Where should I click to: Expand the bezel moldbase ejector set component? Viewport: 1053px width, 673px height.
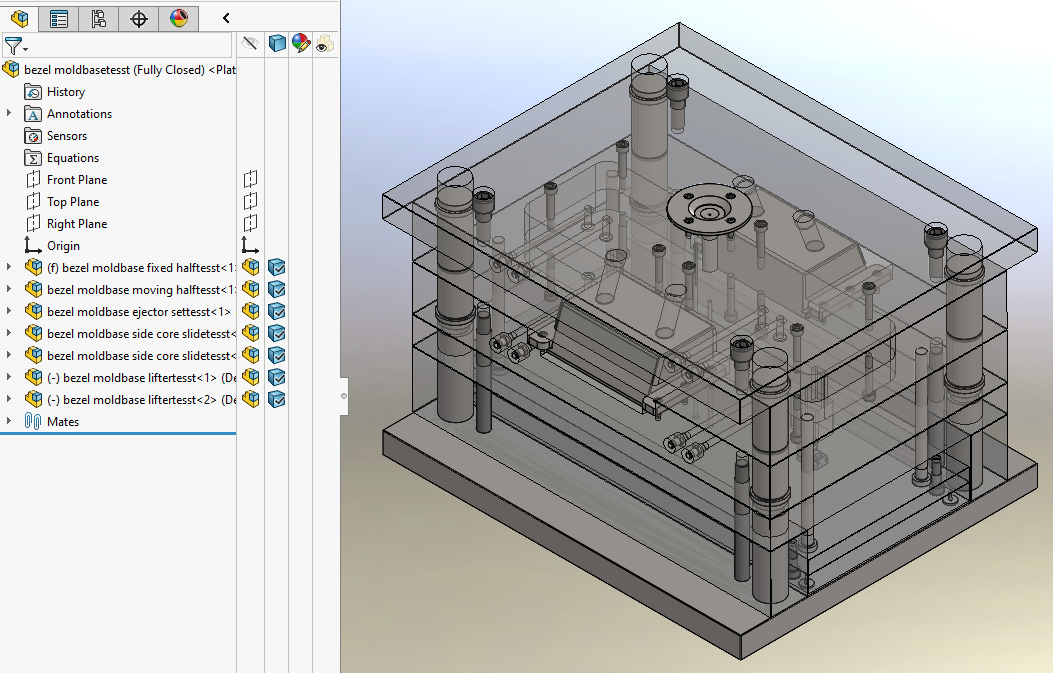tap(9, 311)
